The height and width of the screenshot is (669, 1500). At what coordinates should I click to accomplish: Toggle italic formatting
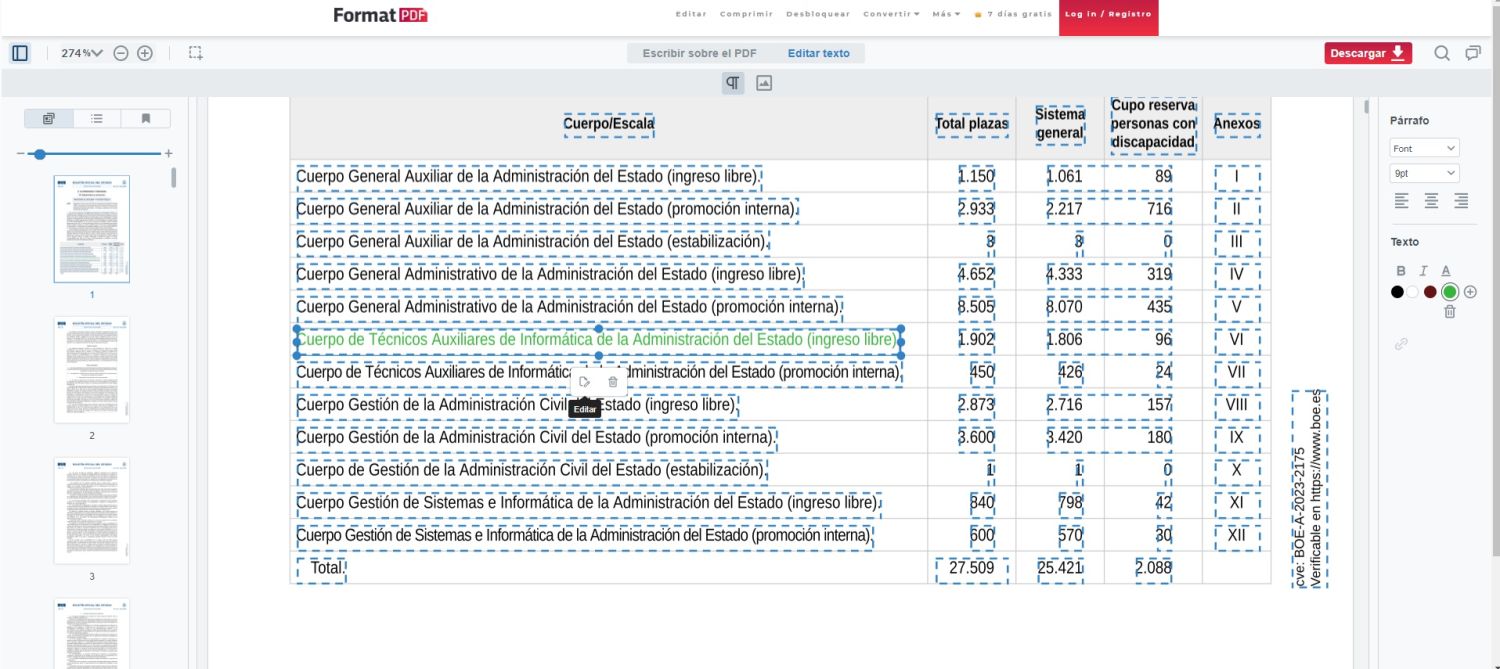click(1422, 270)
